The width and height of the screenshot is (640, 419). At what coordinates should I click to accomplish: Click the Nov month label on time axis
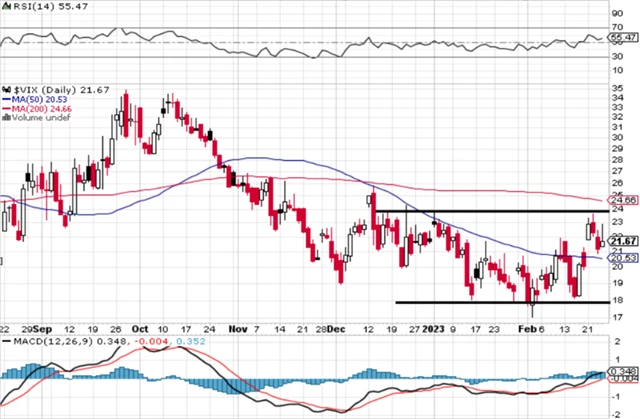click(236, 328)
